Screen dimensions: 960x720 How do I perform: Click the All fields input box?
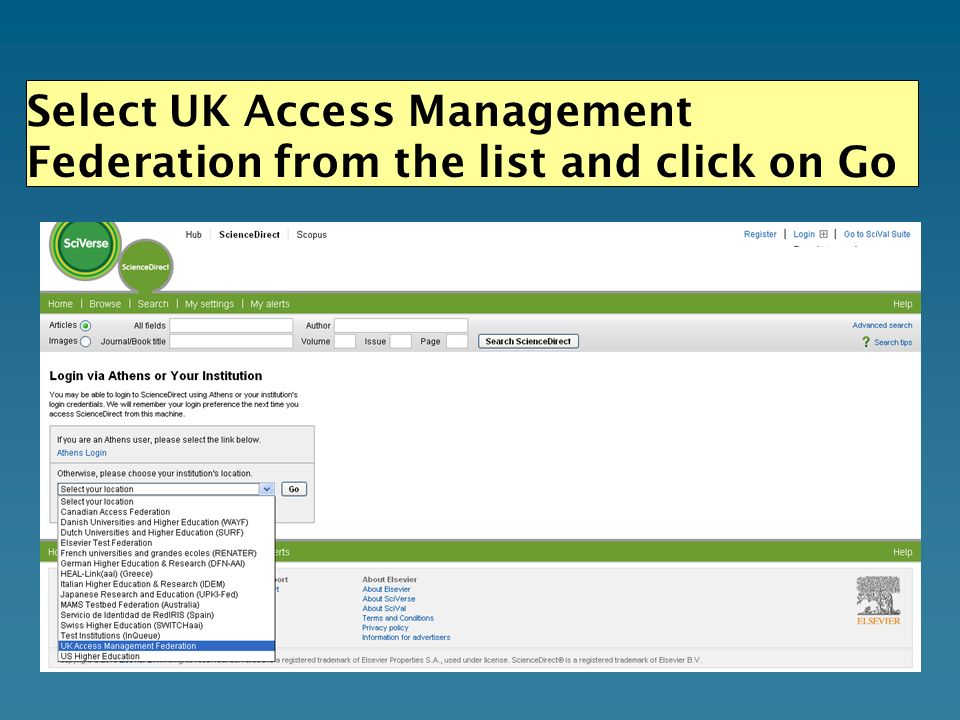click(231, 325)
